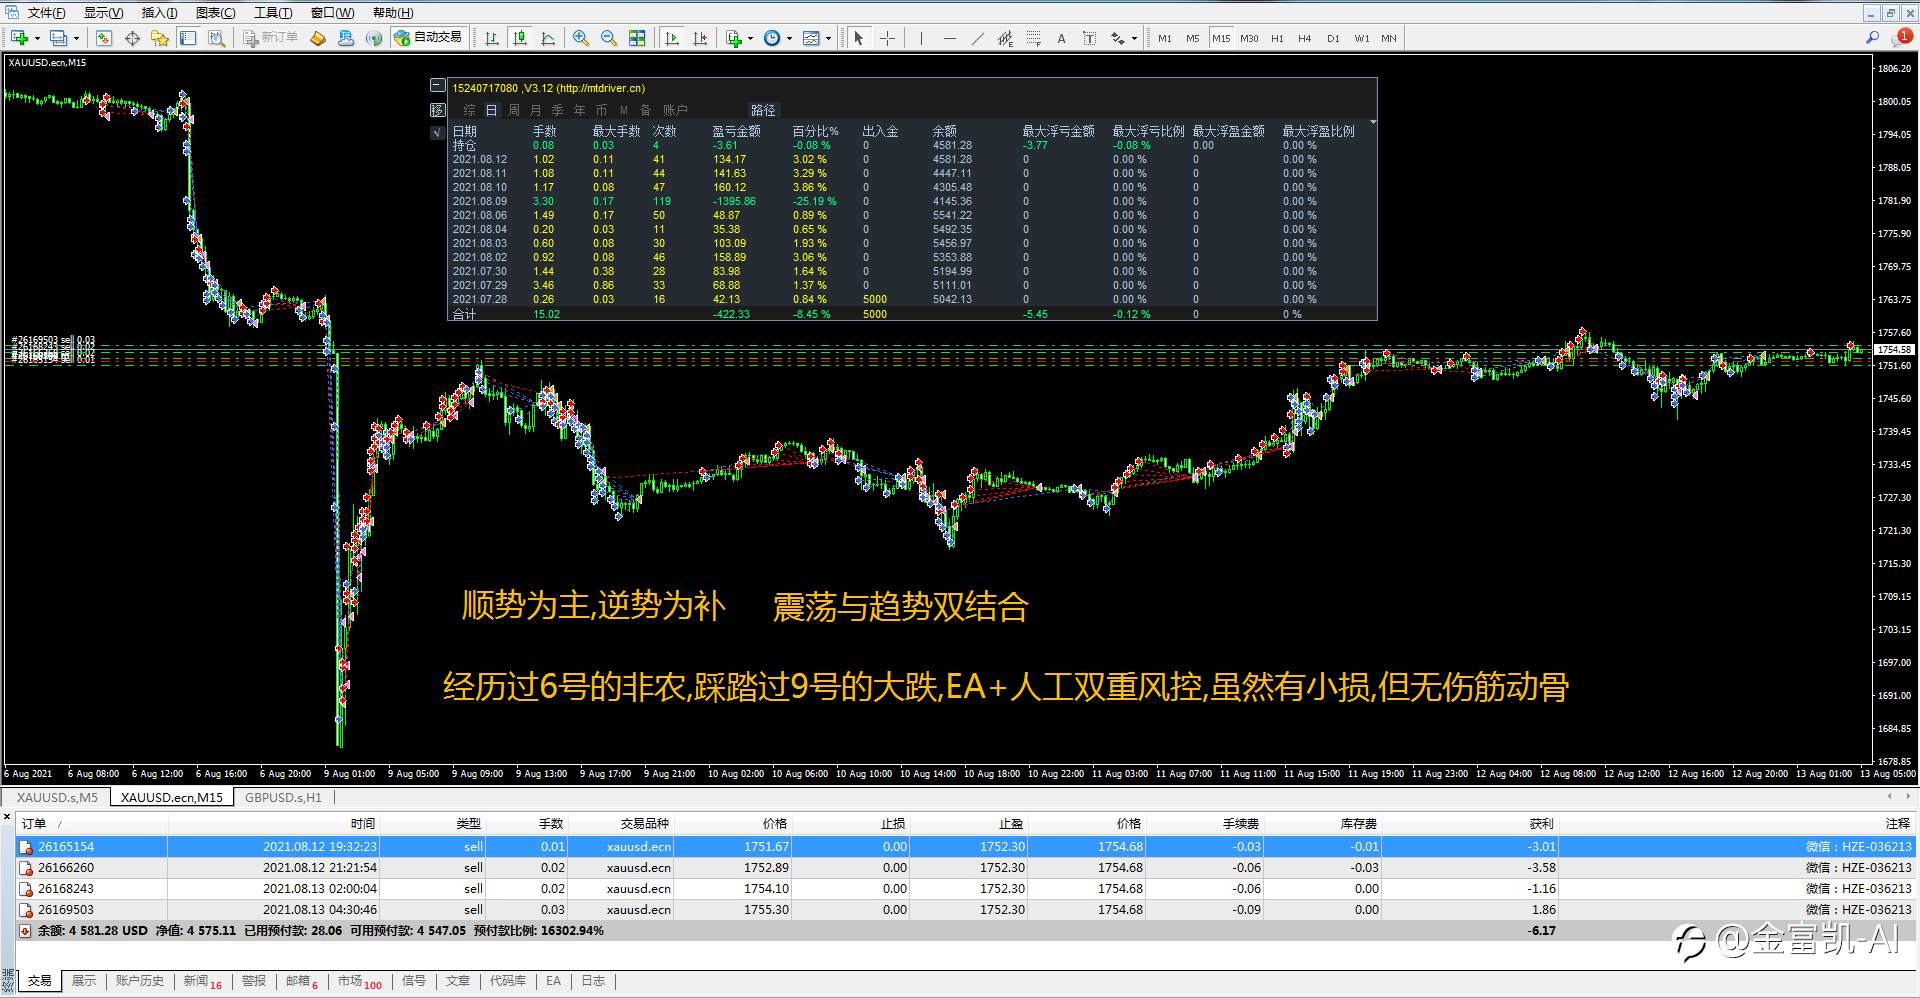Select the crosshair tool
The width and height of the screenshot is (1920, 998).
887,38
